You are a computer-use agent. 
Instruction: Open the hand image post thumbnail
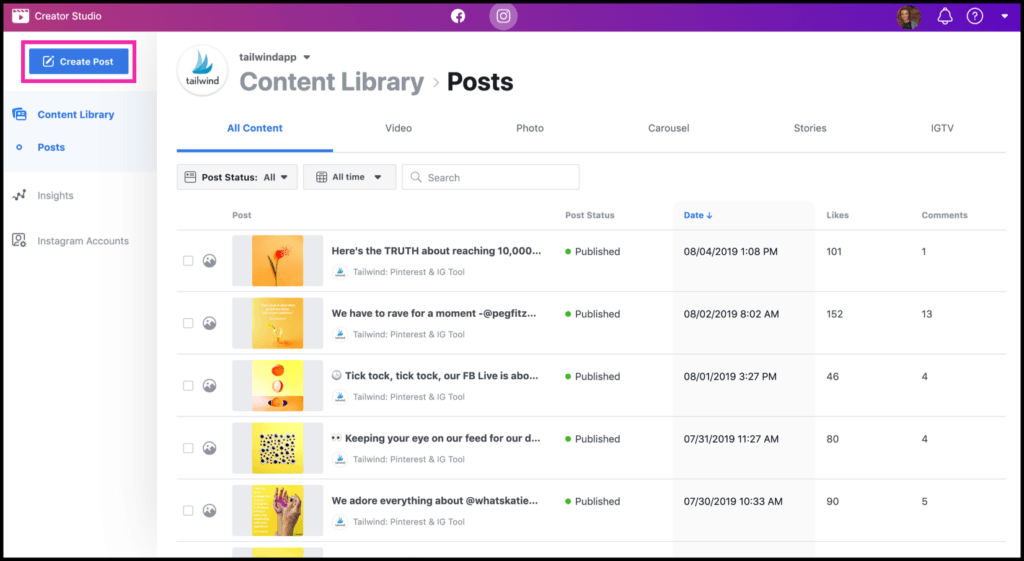pyautogui.click(x=278, y=511)
